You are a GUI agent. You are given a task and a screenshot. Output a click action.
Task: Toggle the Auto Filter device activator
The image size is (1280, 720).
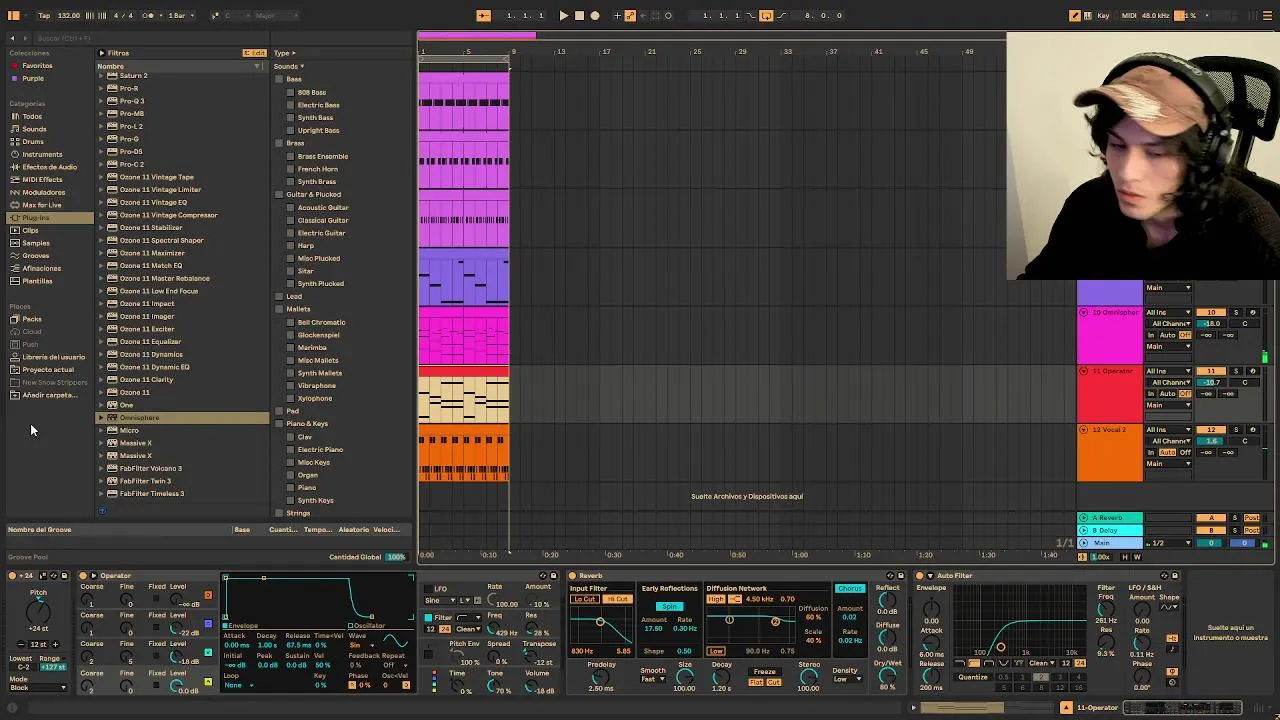(920, 576)
